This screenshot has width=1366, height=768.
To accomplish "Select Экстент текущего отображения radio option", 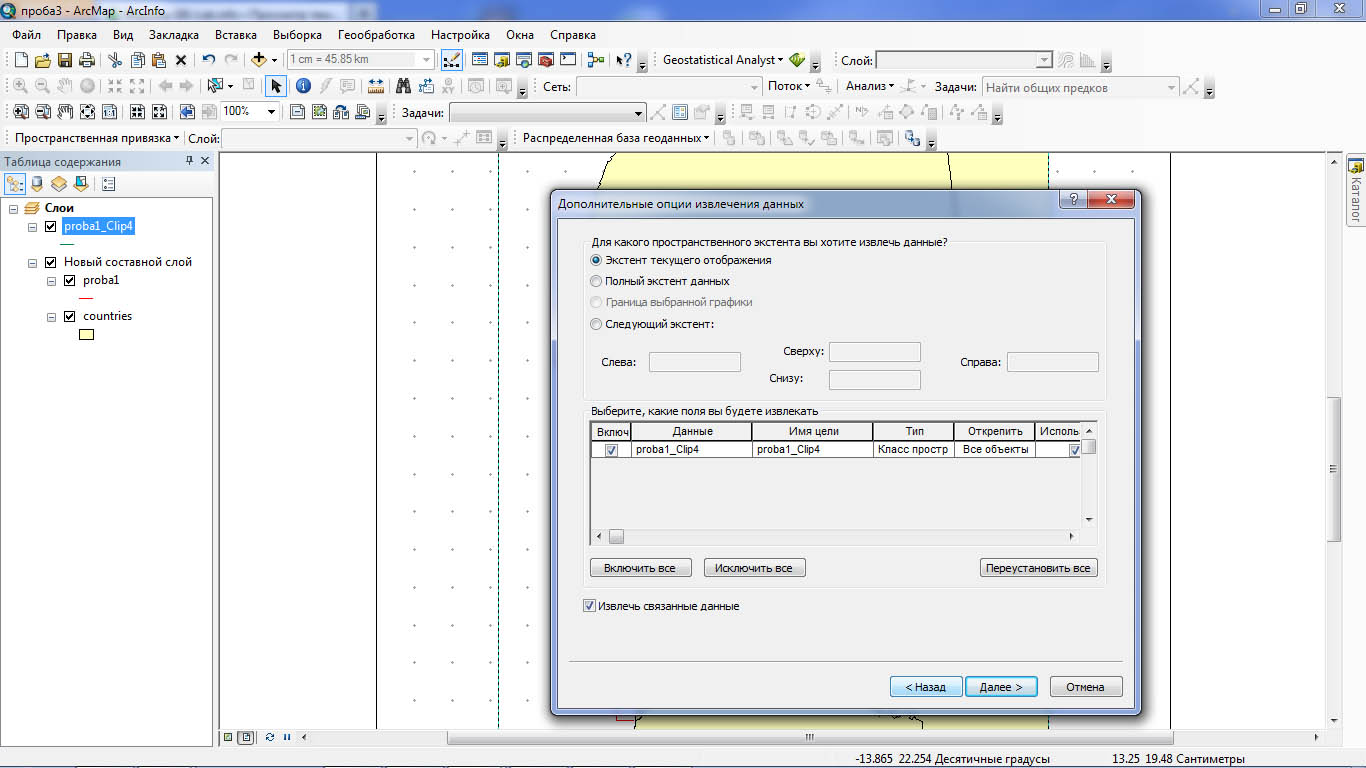I will coord(596,260).
